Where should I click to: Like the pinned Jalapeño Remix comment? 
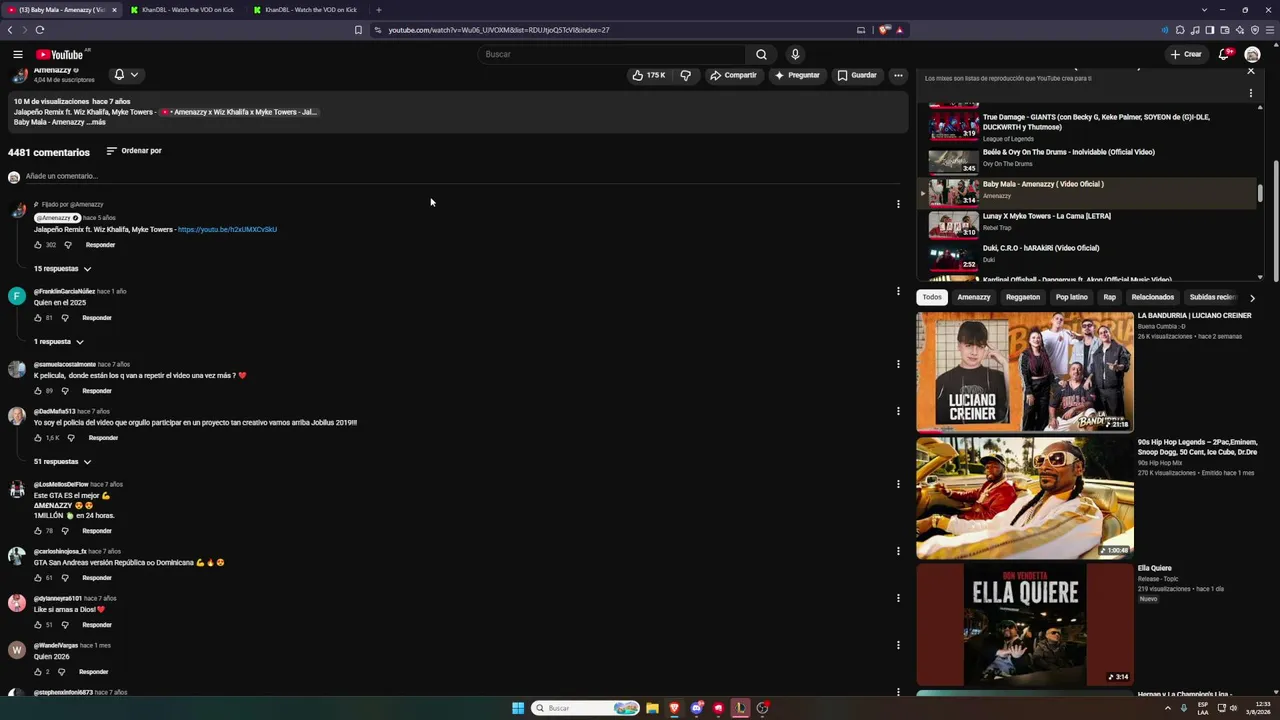tap(38, 245)
